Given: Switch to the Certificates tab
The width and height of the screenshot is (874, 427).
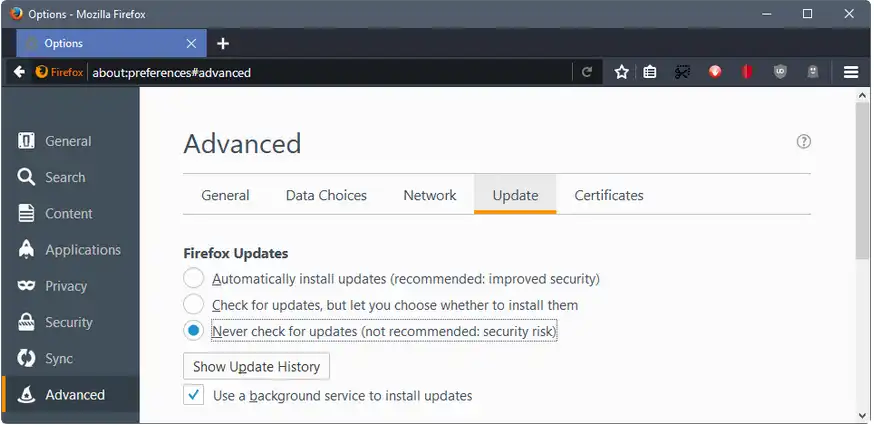Looking at the screenshot, I should pos(609,195).
